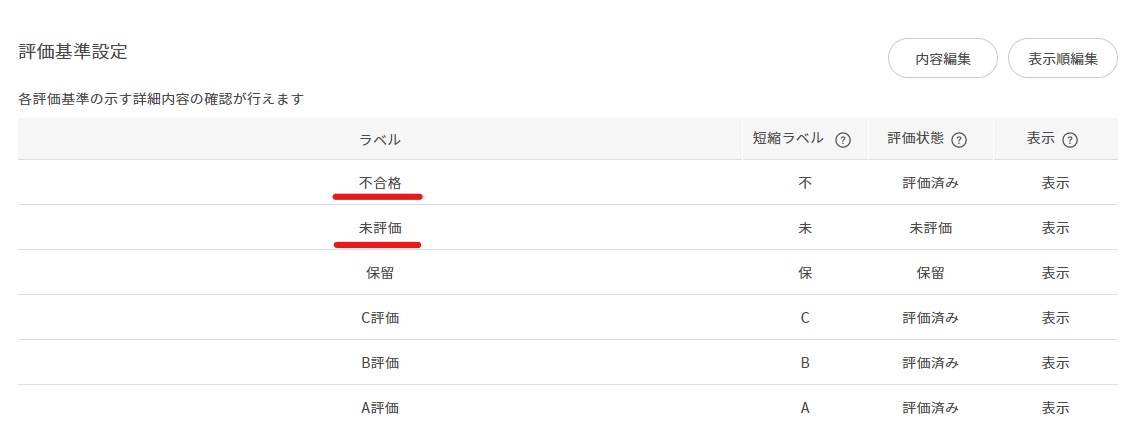1131x427 pixels.
Task: Click the A評価 label
Action: tap(379, 408)
